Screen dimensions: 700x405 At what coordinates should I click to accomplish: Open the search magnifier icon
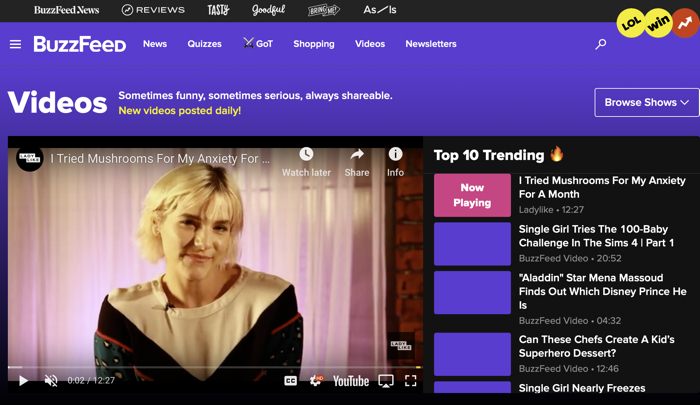601,44
